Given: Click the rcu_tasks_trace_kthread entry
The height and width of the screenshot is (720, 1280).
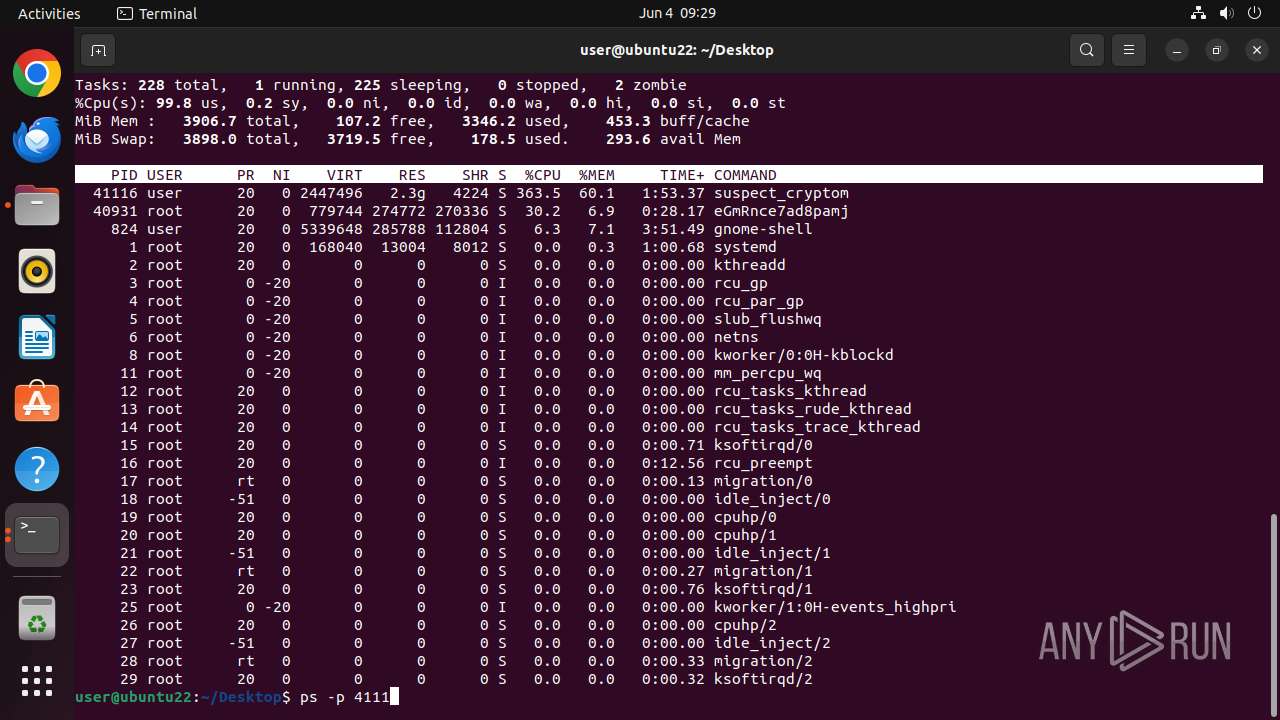Looking at the screenshot, I should click(x=817, y=427).
